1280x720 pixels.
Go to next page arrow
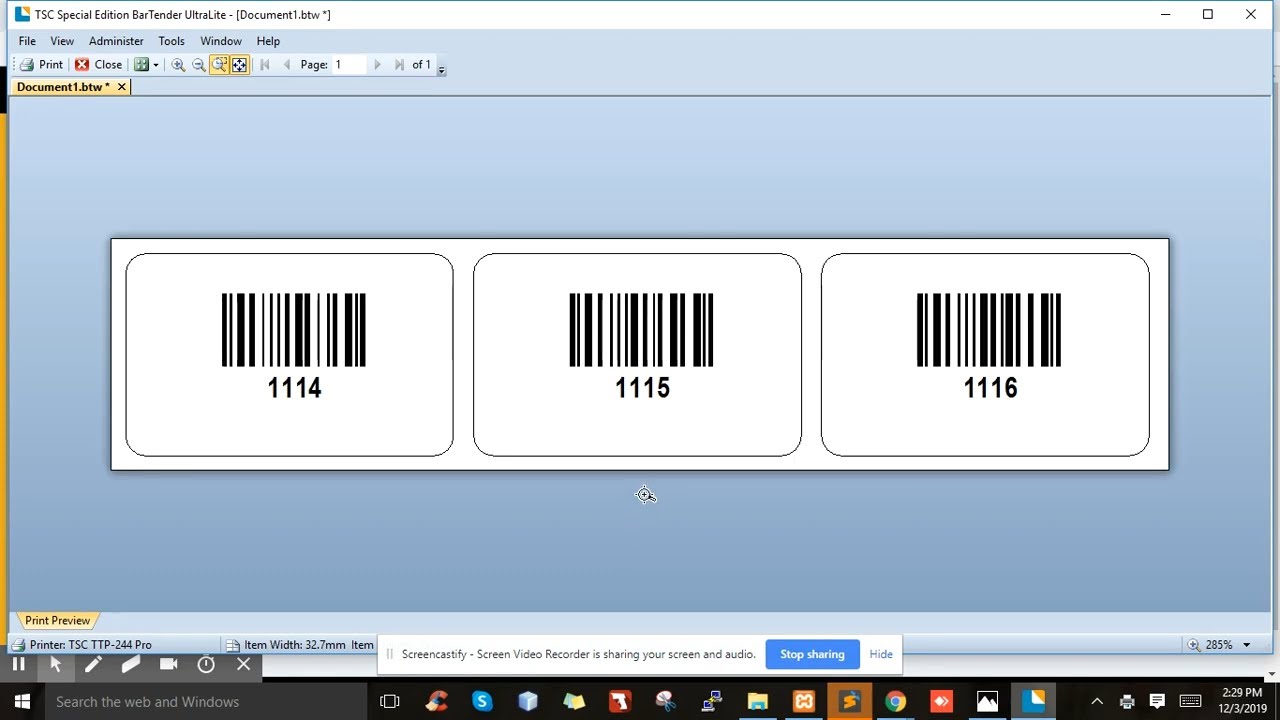coord(377,65)
